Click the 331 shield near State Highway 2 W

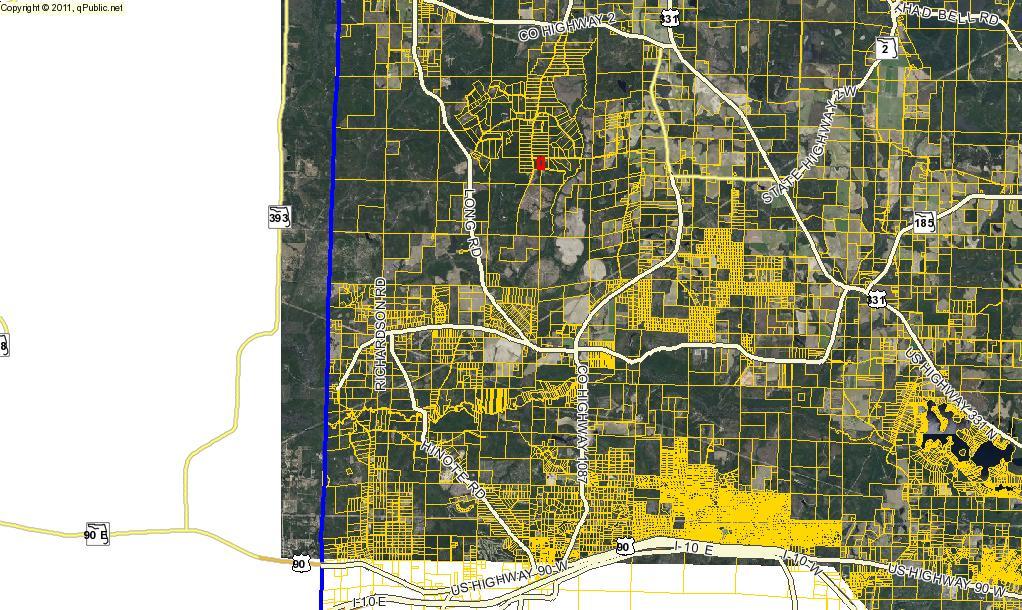pos(876,298)
